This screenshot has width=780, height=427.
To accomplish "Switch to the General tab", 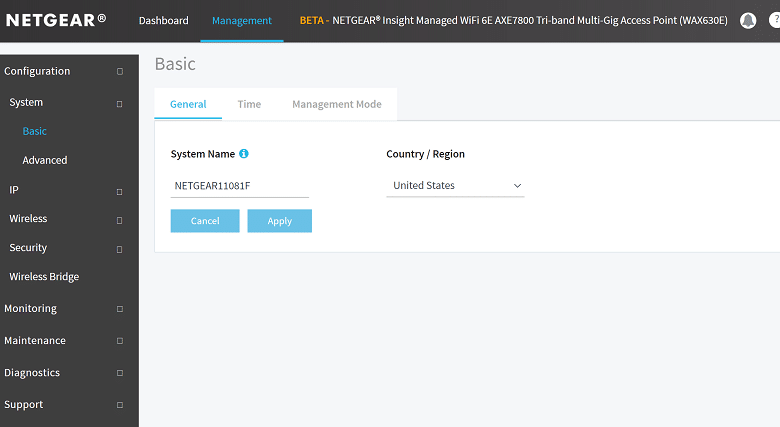I will pyautogui.click(x=188, y=104).
